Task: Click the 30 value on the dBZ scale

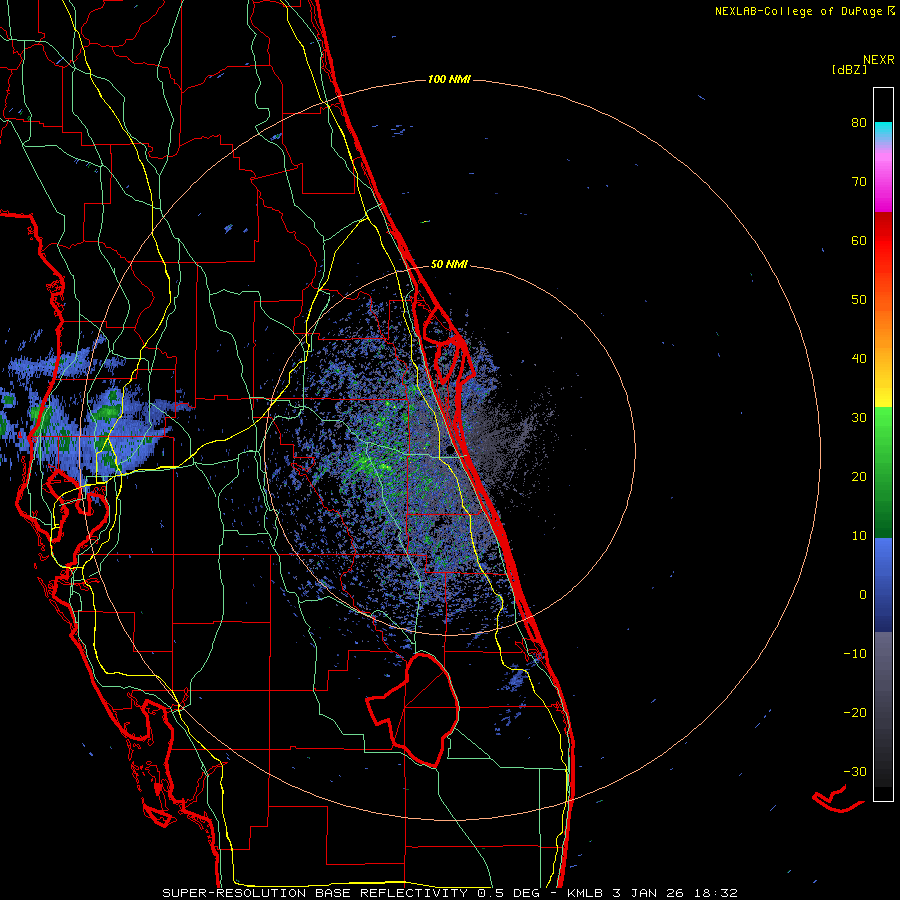Action: (859, 417)
